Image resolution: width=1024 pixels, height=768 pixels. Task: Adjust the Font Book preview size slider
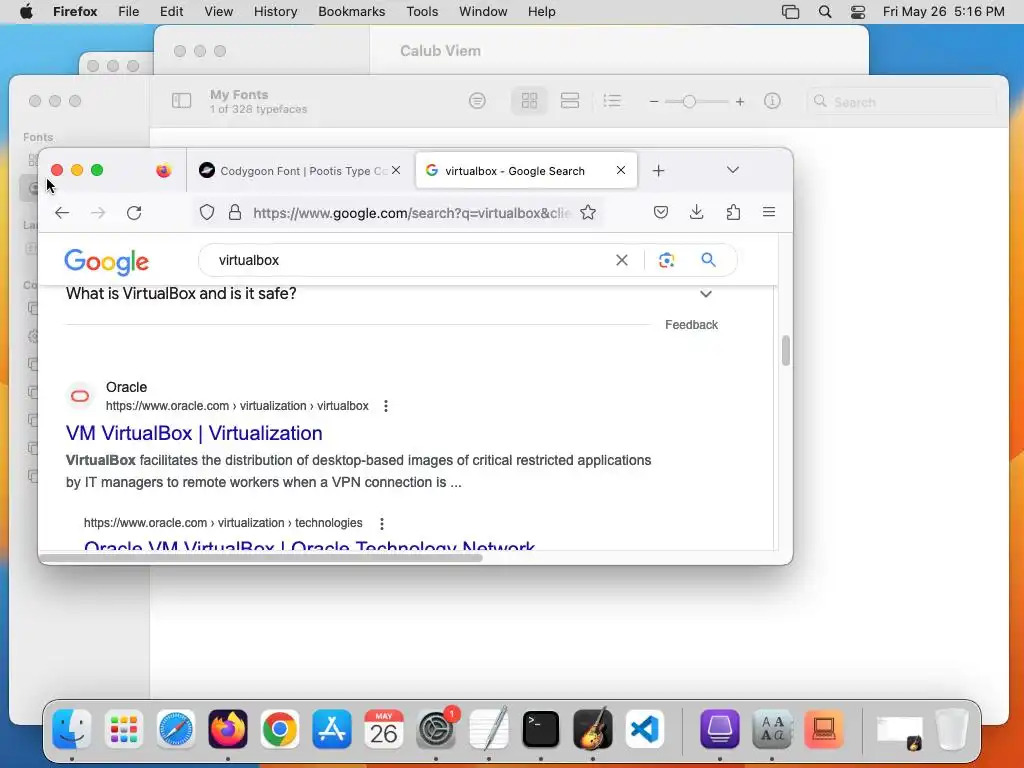689,102
